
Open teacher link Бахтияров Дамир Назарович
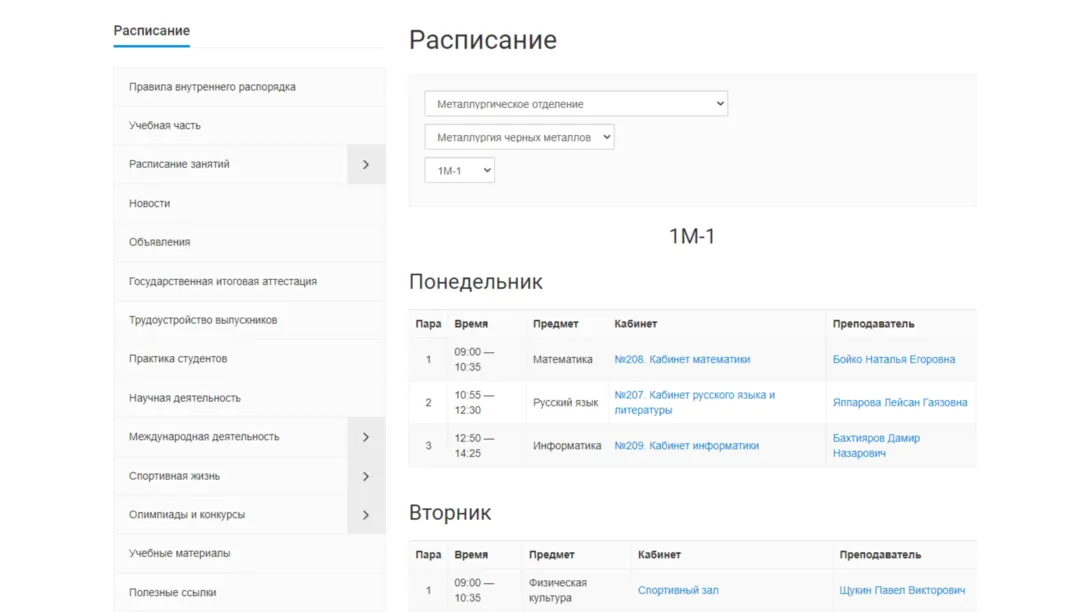tap(876, 446)
